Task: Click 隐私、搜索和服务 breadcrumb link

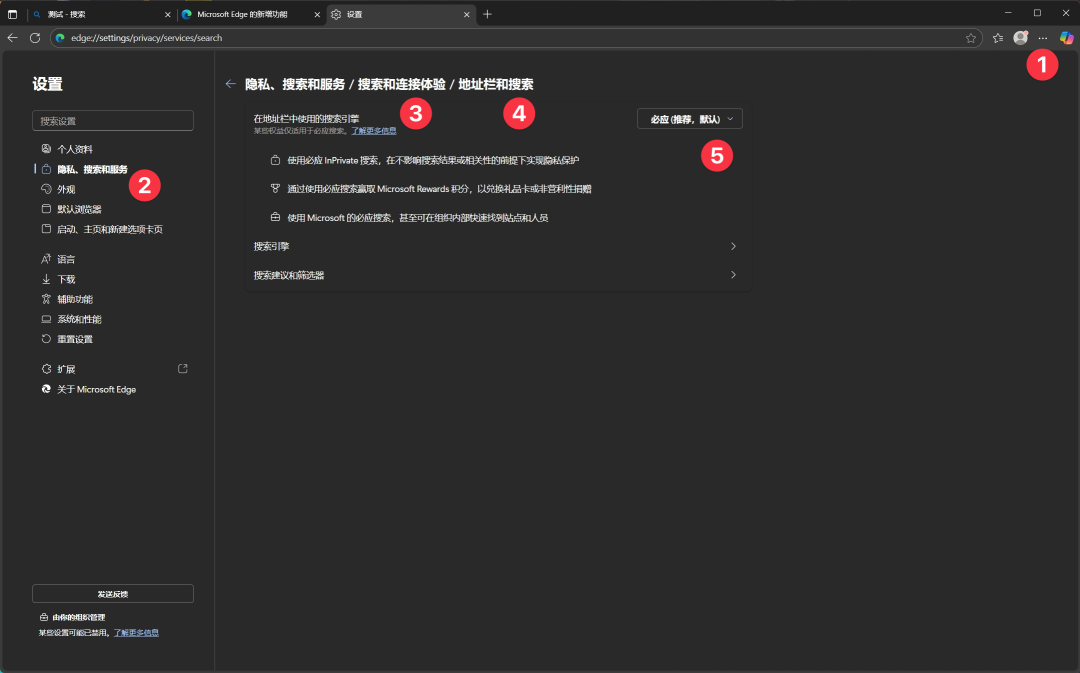Action: [295, 84]
